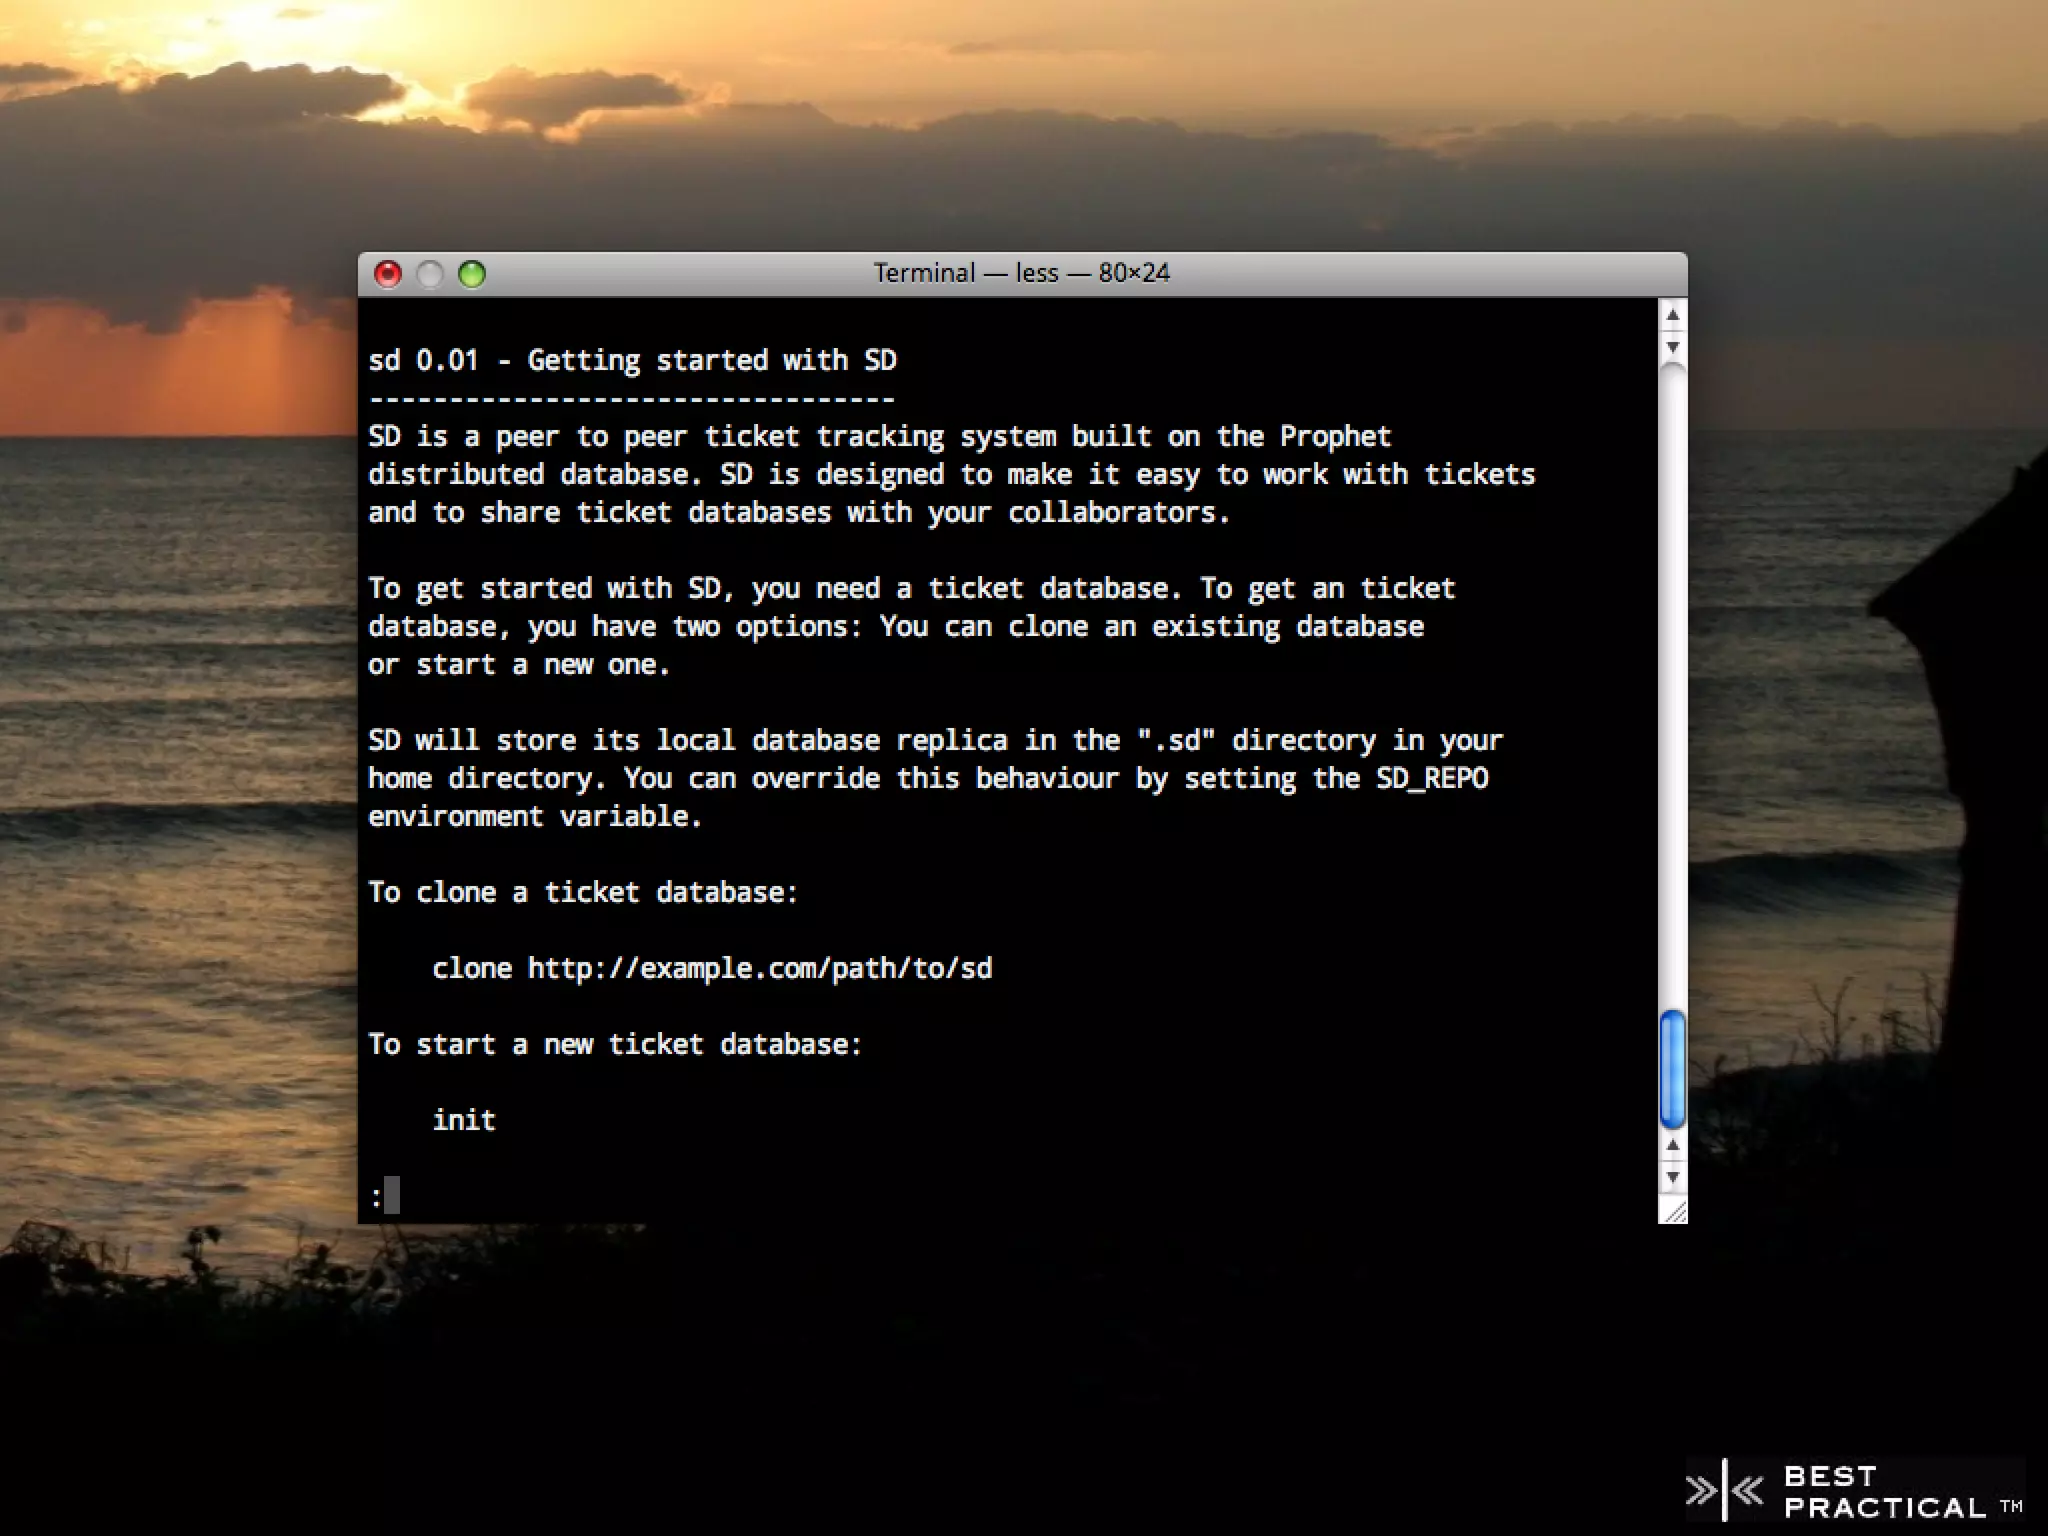Viewport: 2048px width, 1536px height.
Task: Click the Terminal title bar text
Action: tap(1021, 273)
